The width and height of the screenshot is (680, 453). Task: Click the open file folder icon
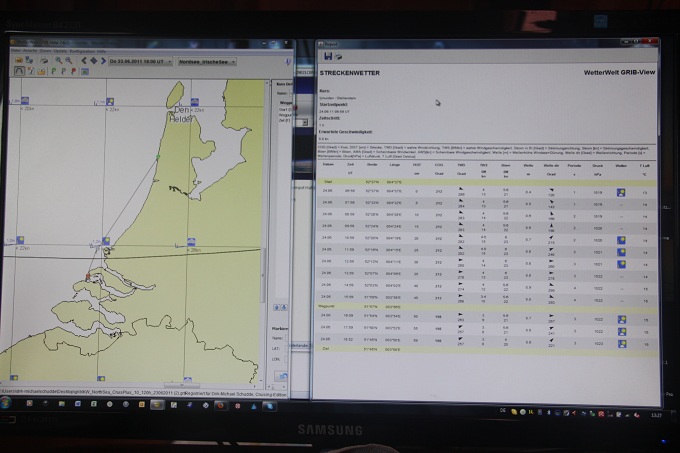pyautogui.click(x=19, y=60)
